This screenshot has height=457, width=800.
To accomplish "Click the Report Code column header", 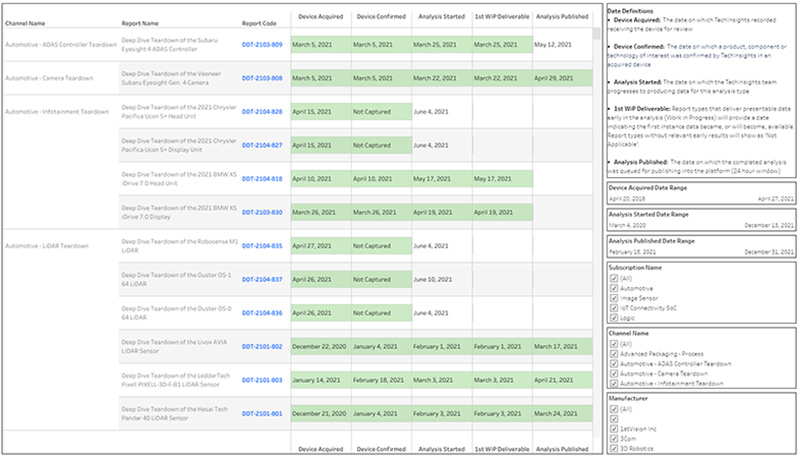I will click(x=259, y=23).
